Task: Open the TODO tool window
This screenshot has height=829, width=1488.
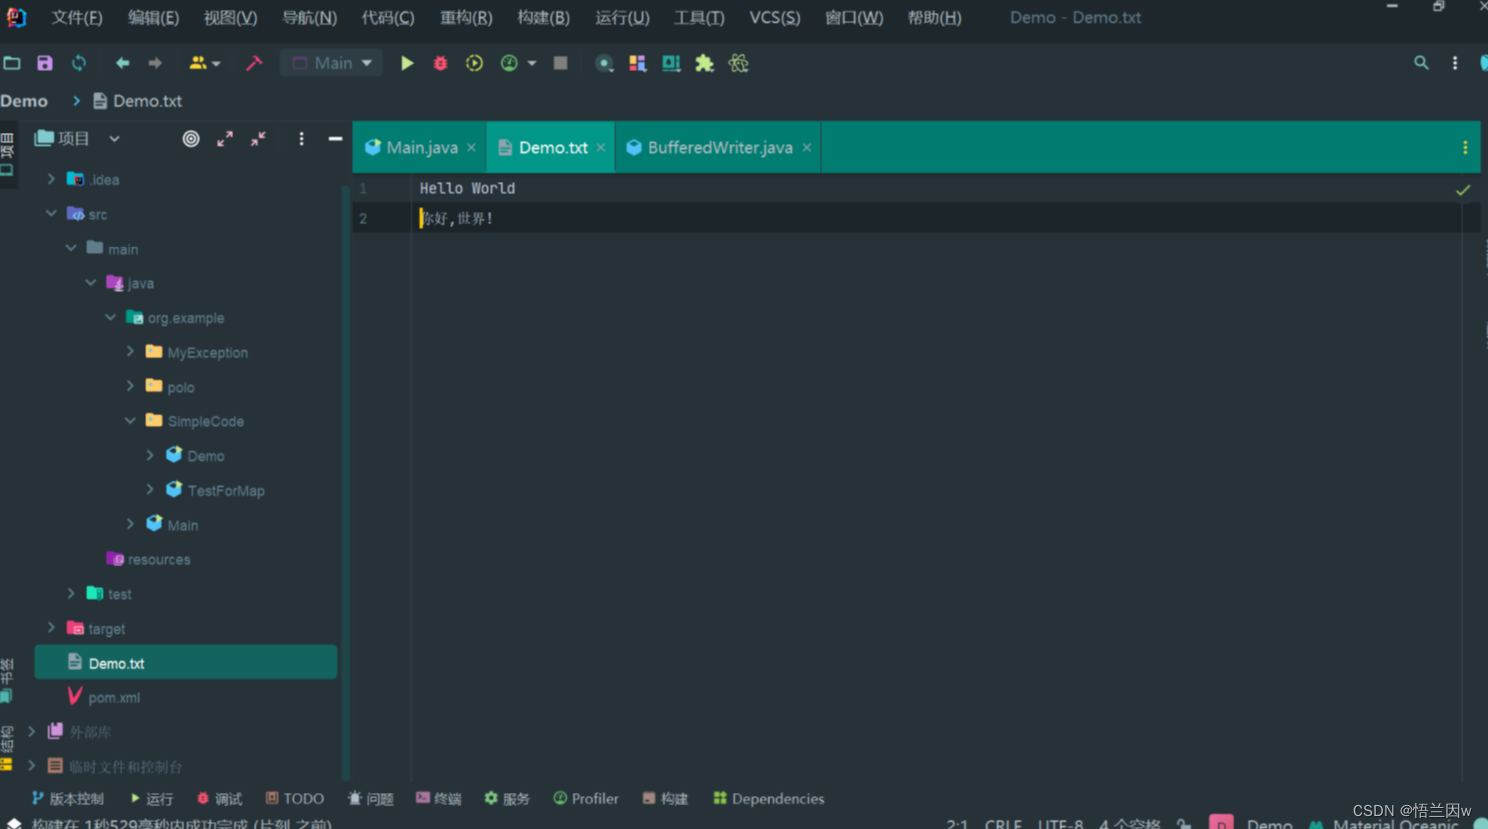Action: 294,798
